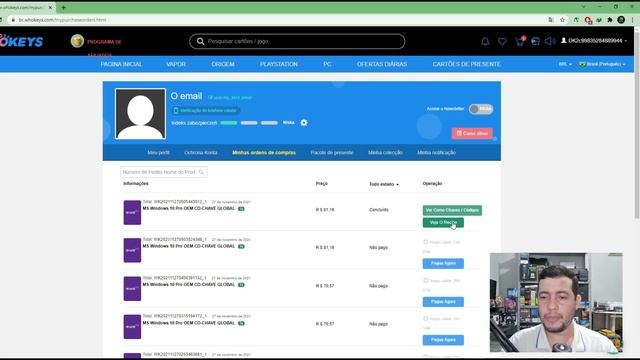The width and height of the screenshot is (640, 360).
Task: Open OFERTAS DIÁRIAS in the navigation bar
Action: (382, 64)
